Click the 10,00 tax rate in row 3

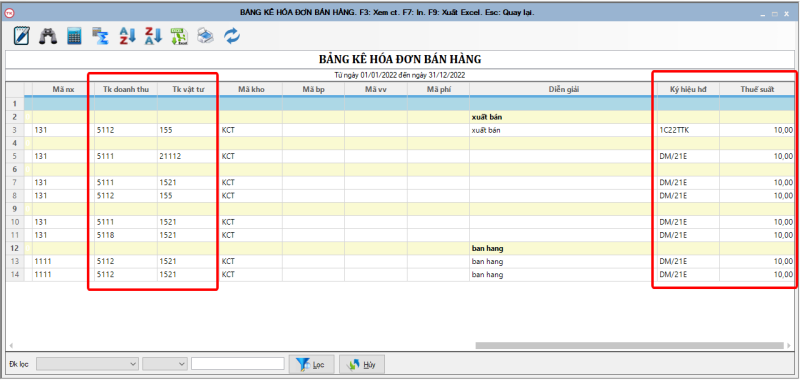pyautogui.click(x=758, y=130)
